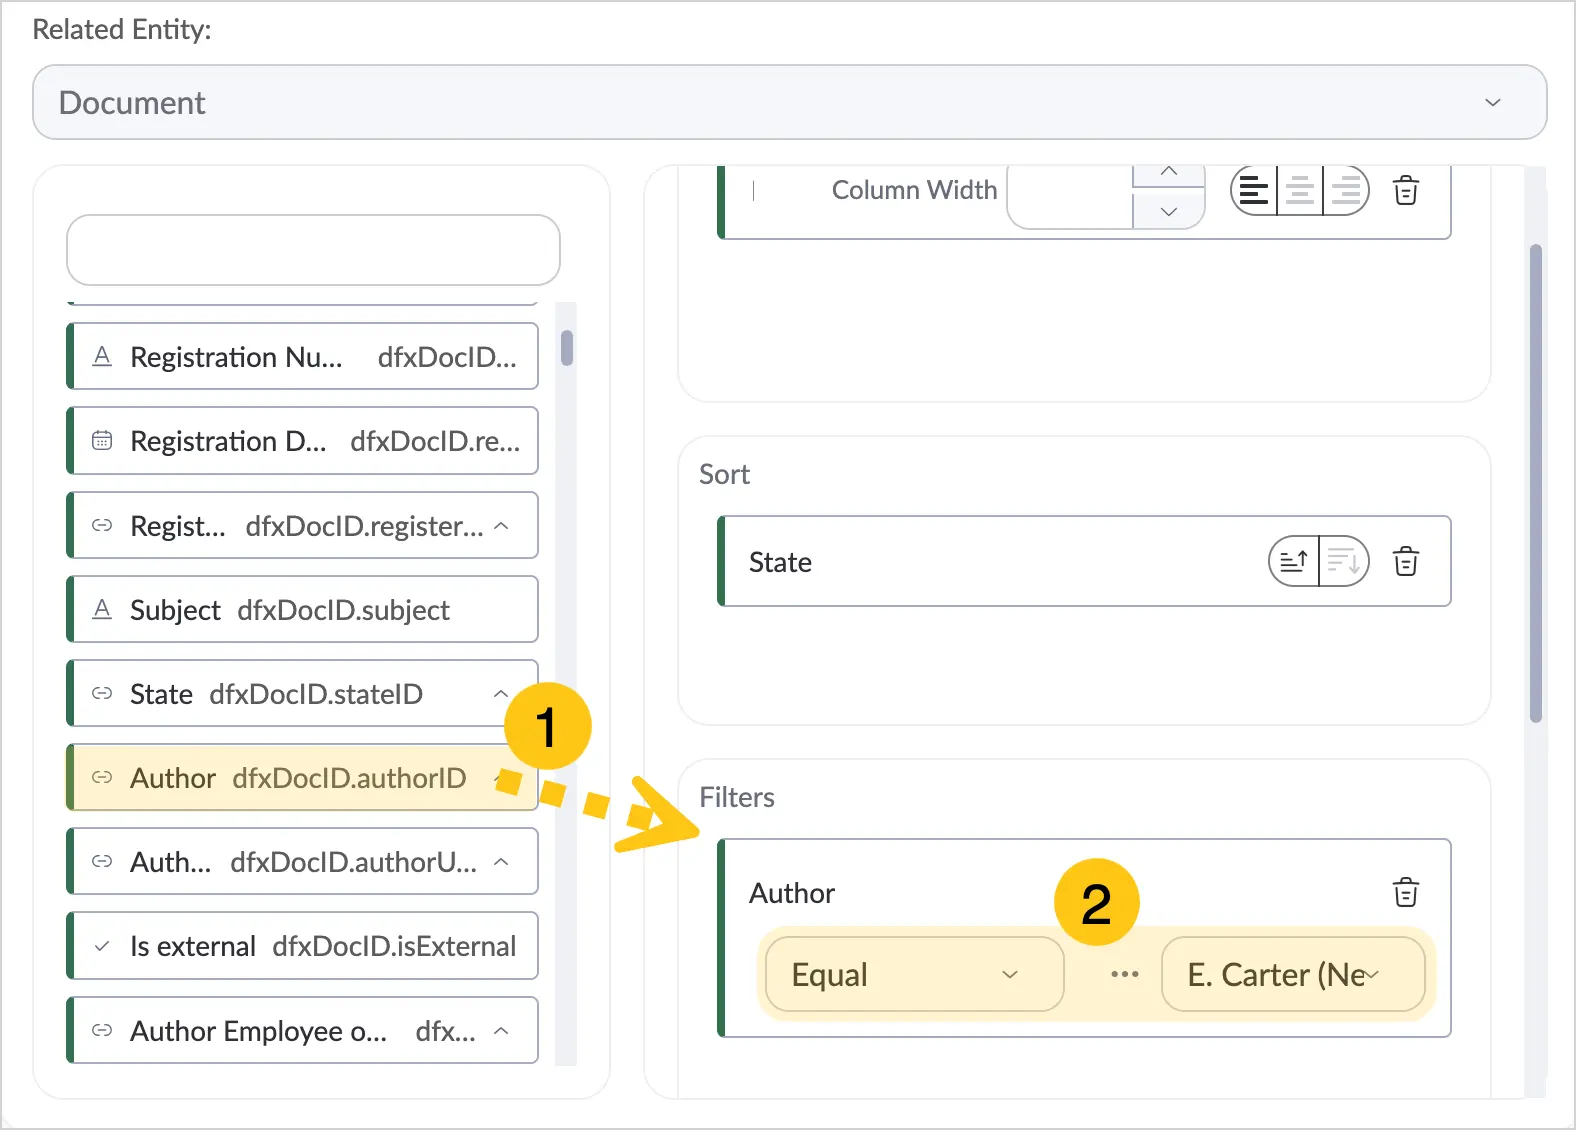Click the right settings panel scrollbar
Screen dimensions: 1576x1130
pos(1536,483)
